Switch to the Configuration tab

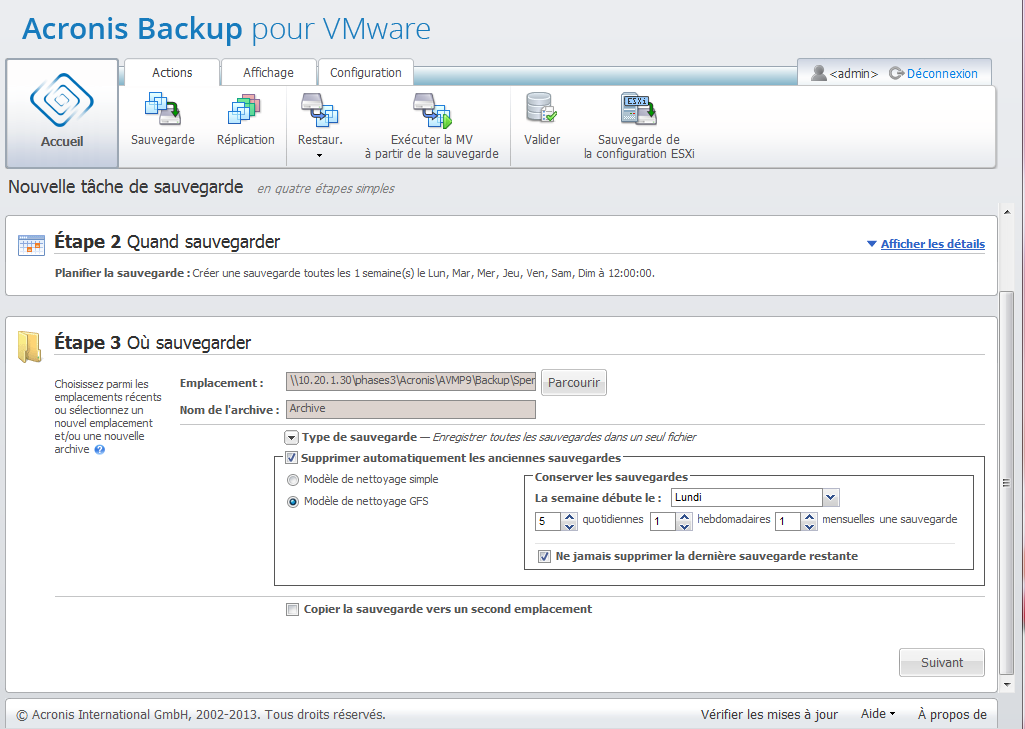[x=365, y=73]
